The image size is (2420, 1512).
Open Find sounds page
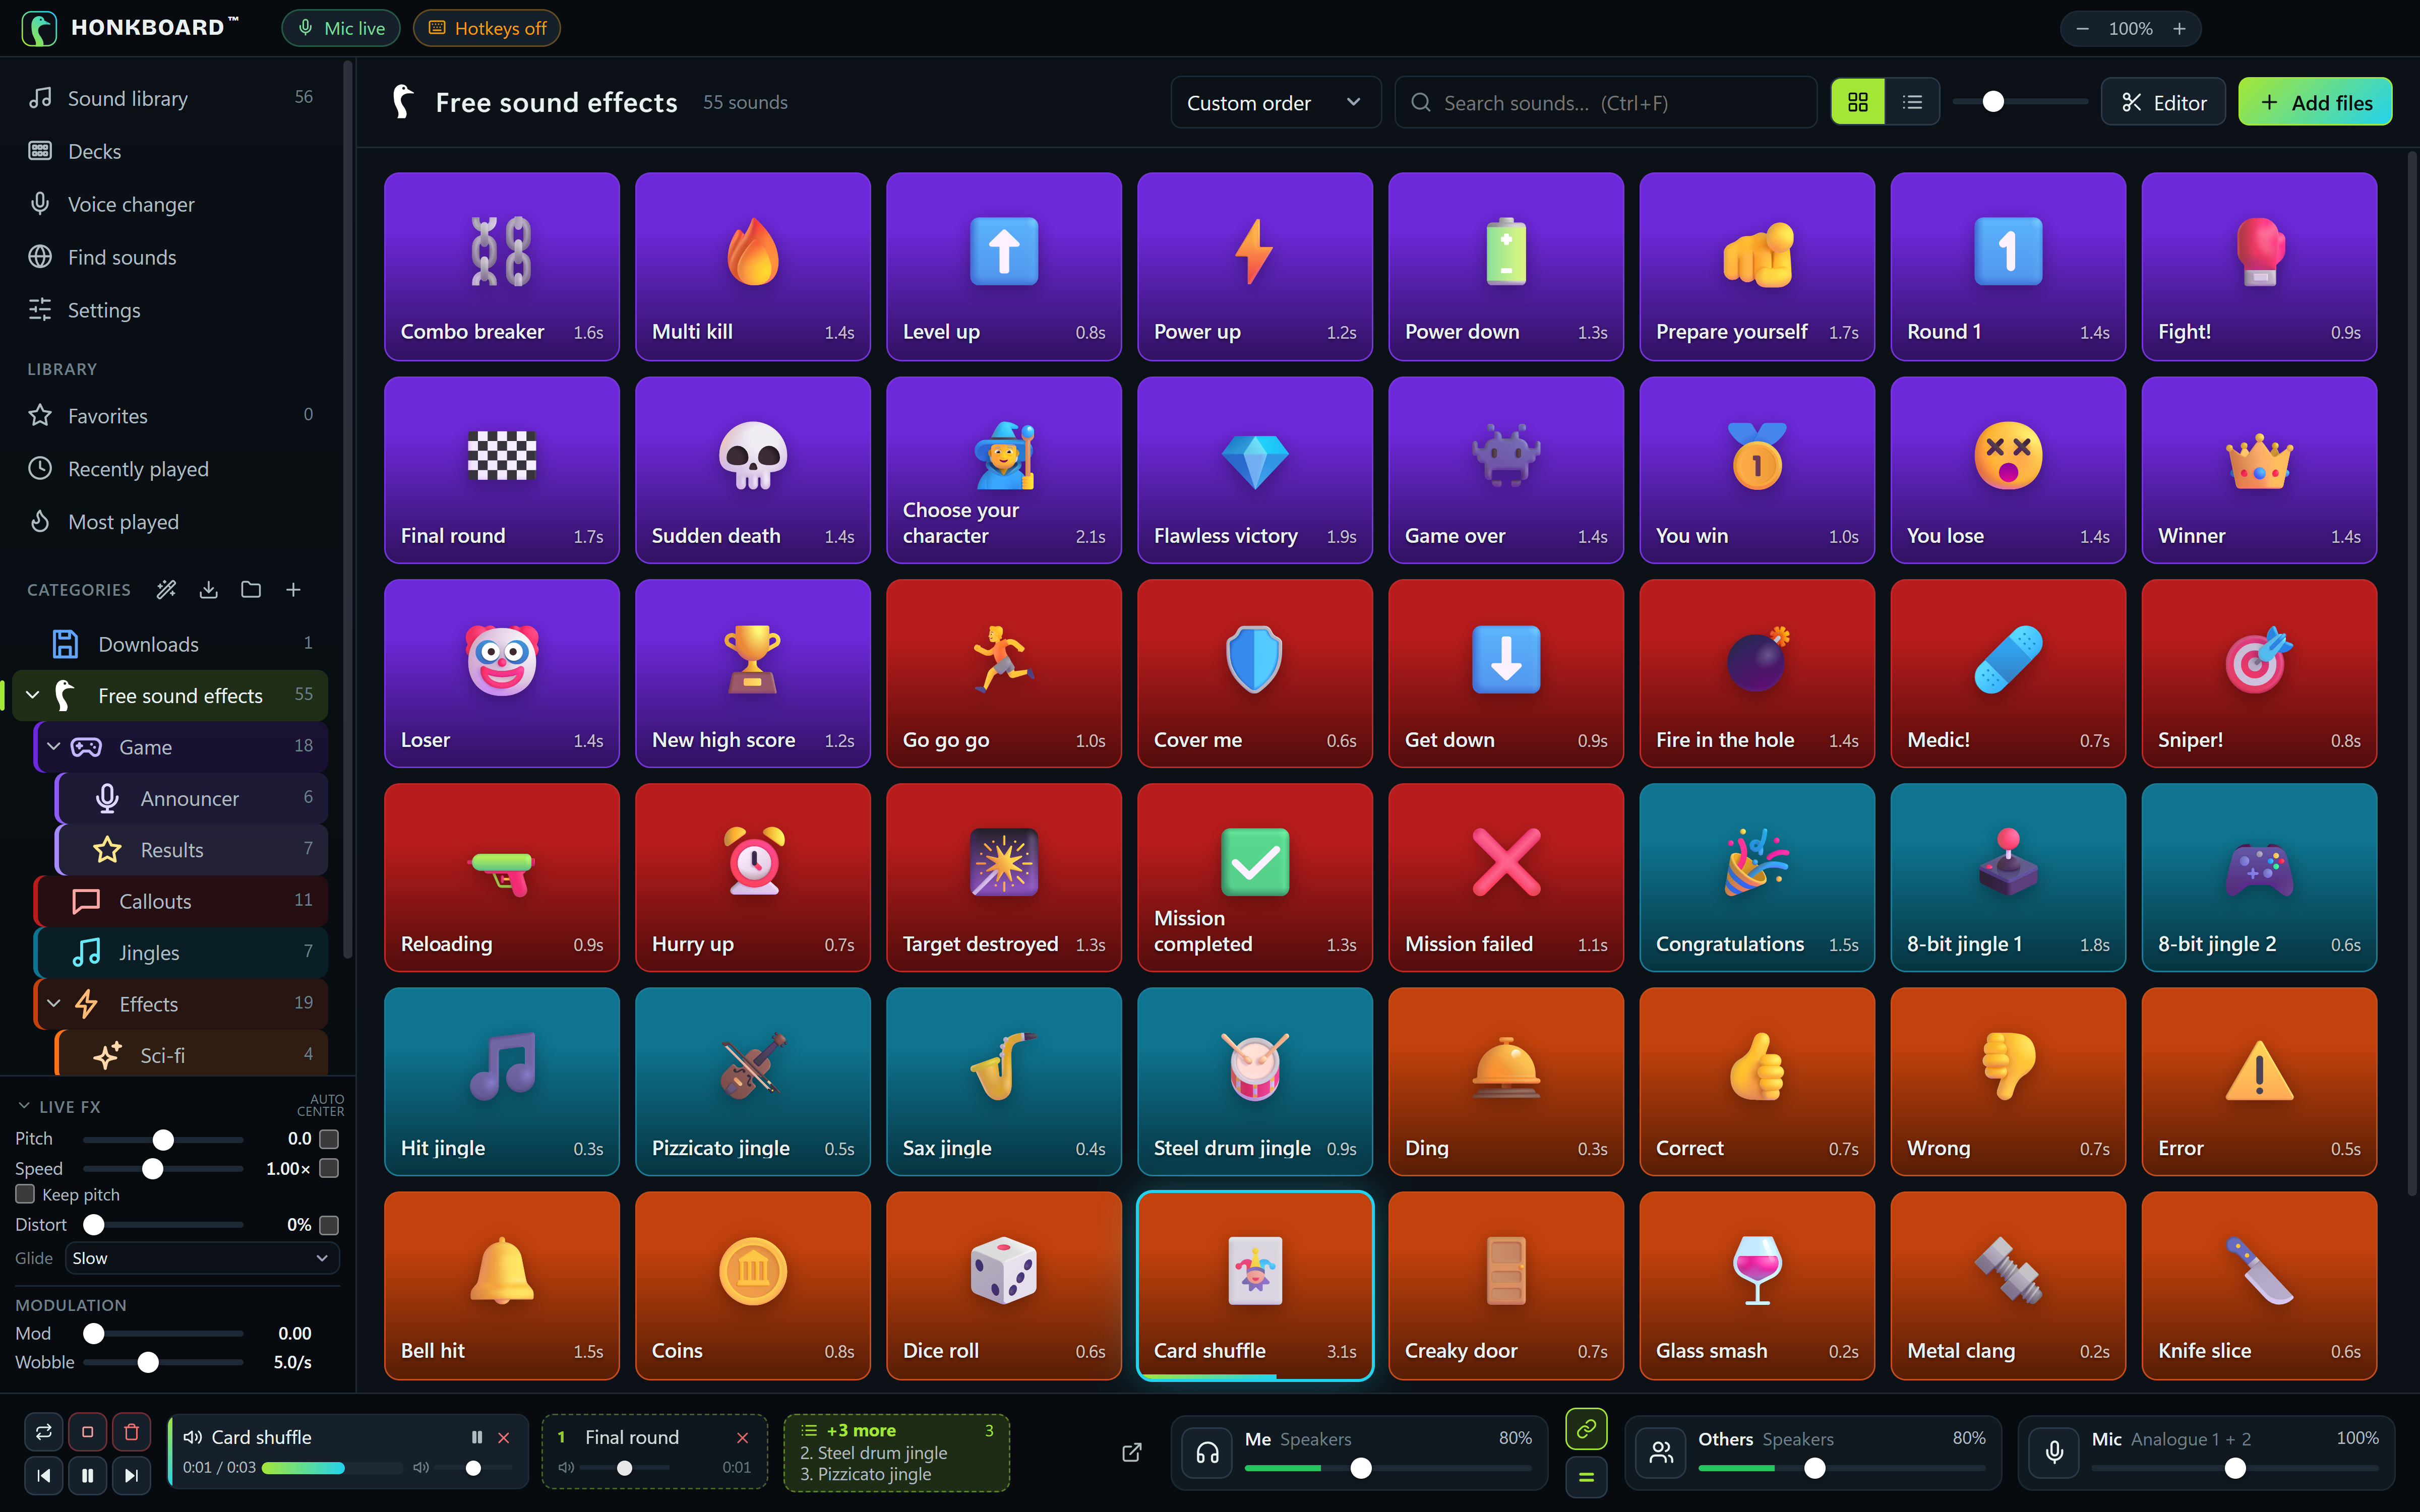[x=170, y=257]
